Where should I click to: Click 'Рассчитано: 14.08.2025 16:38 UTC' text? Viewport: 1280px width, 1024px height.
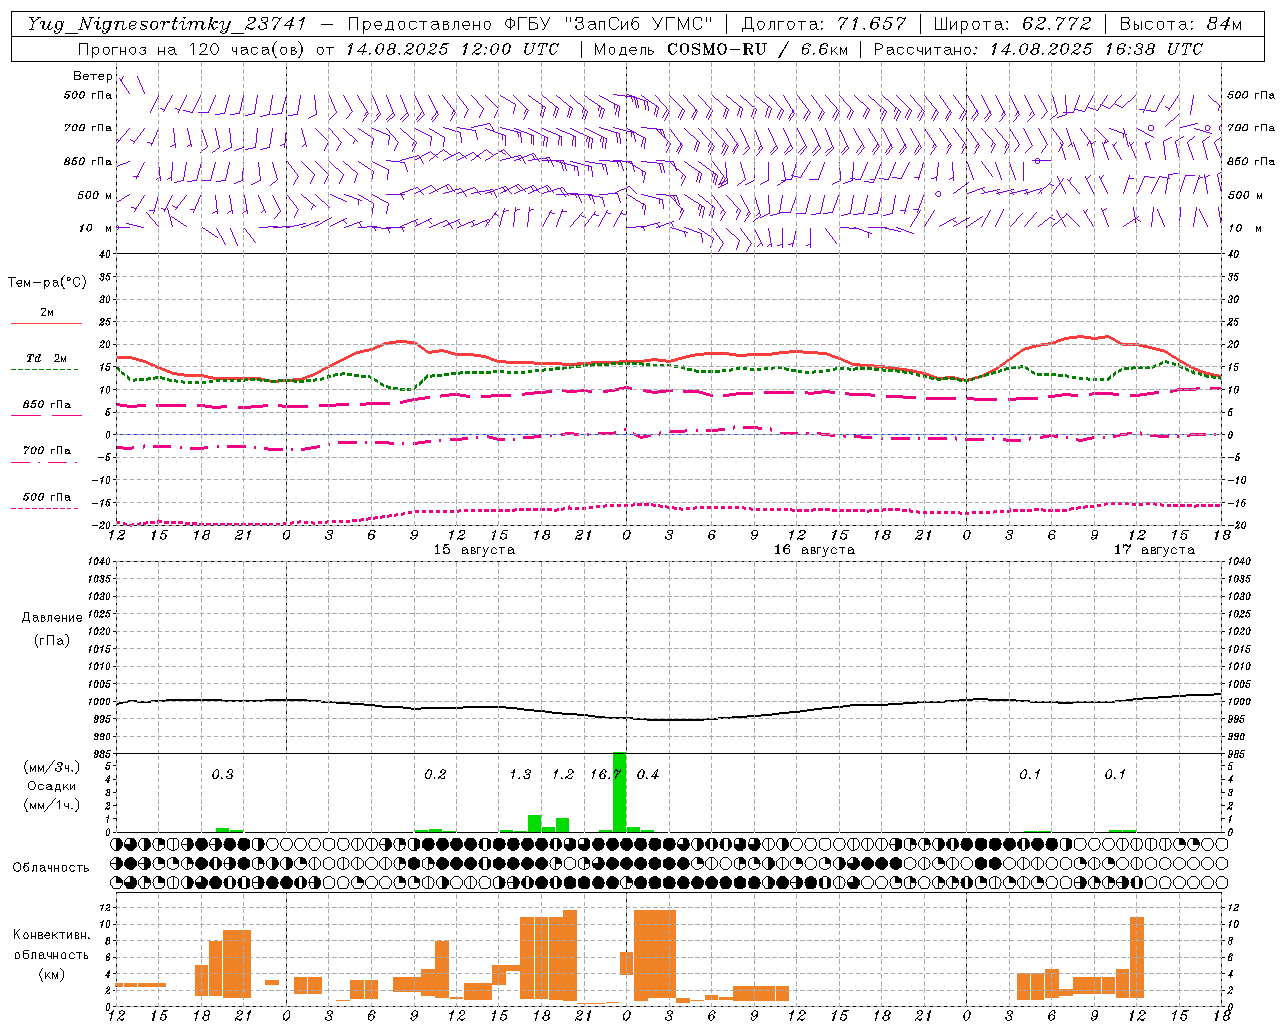pos(1038,49)
